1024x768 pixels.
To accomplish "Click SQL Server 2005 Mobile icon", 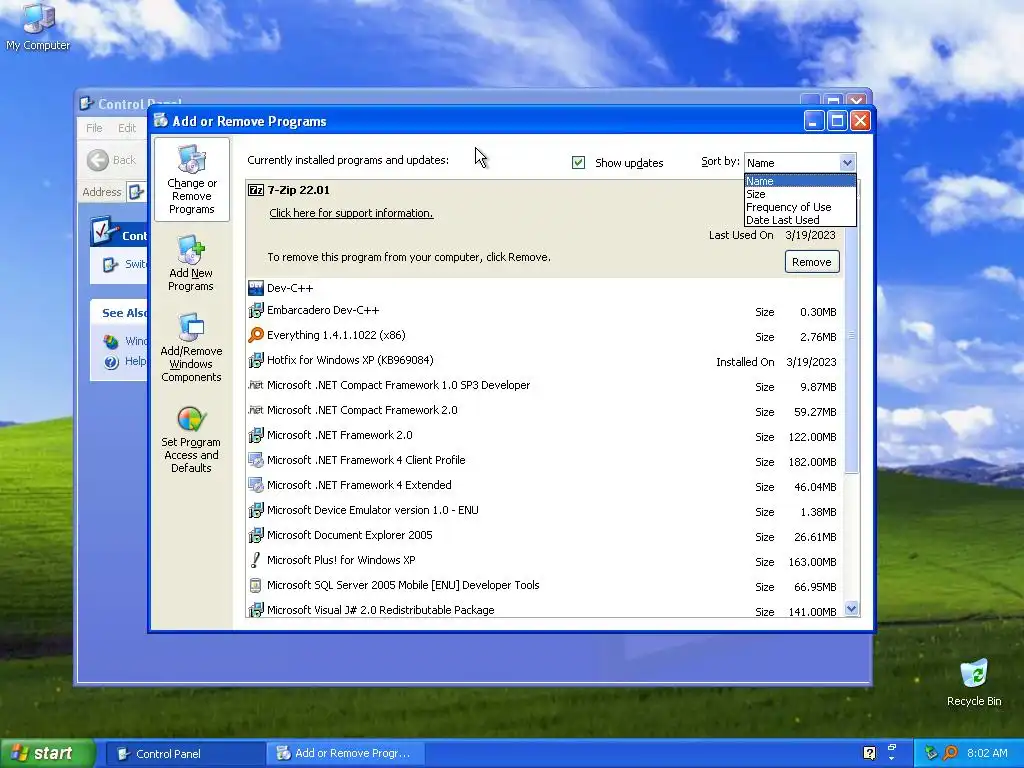I will pyautogui.click(x=256, y=585).
